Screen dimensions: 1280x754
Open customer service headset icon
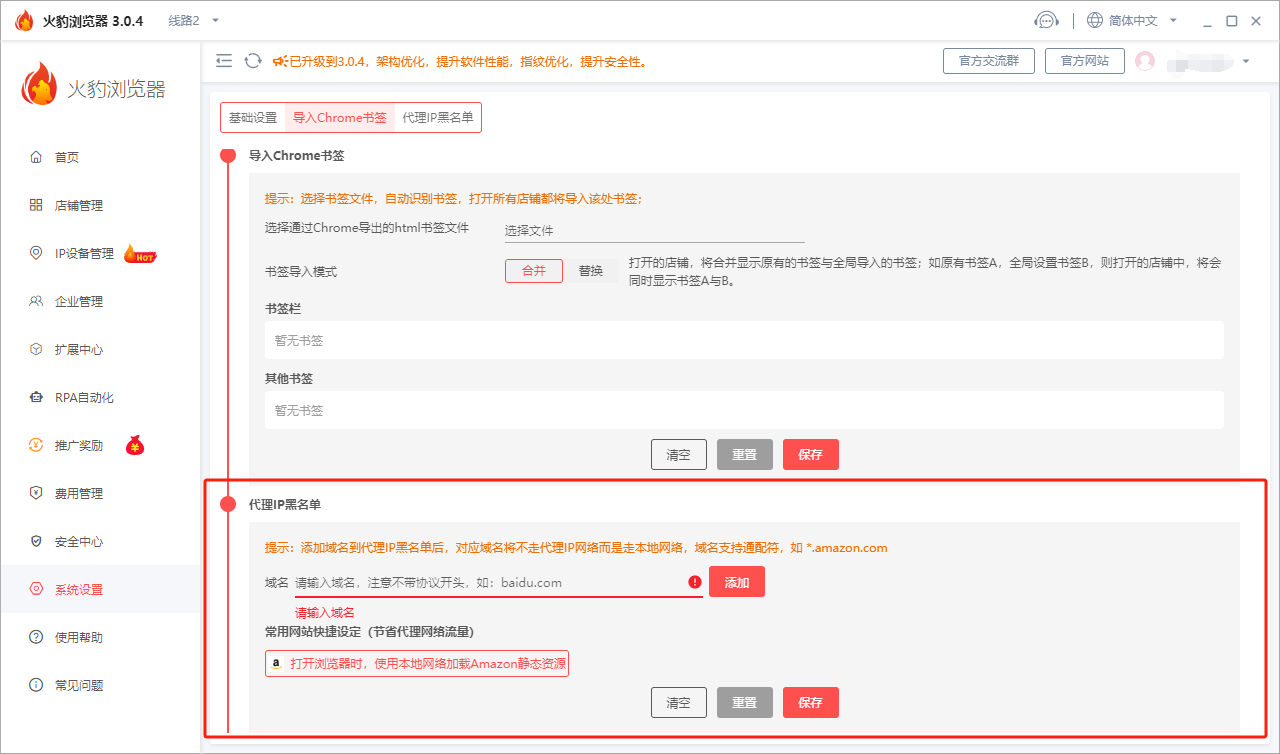point(1046,20)
